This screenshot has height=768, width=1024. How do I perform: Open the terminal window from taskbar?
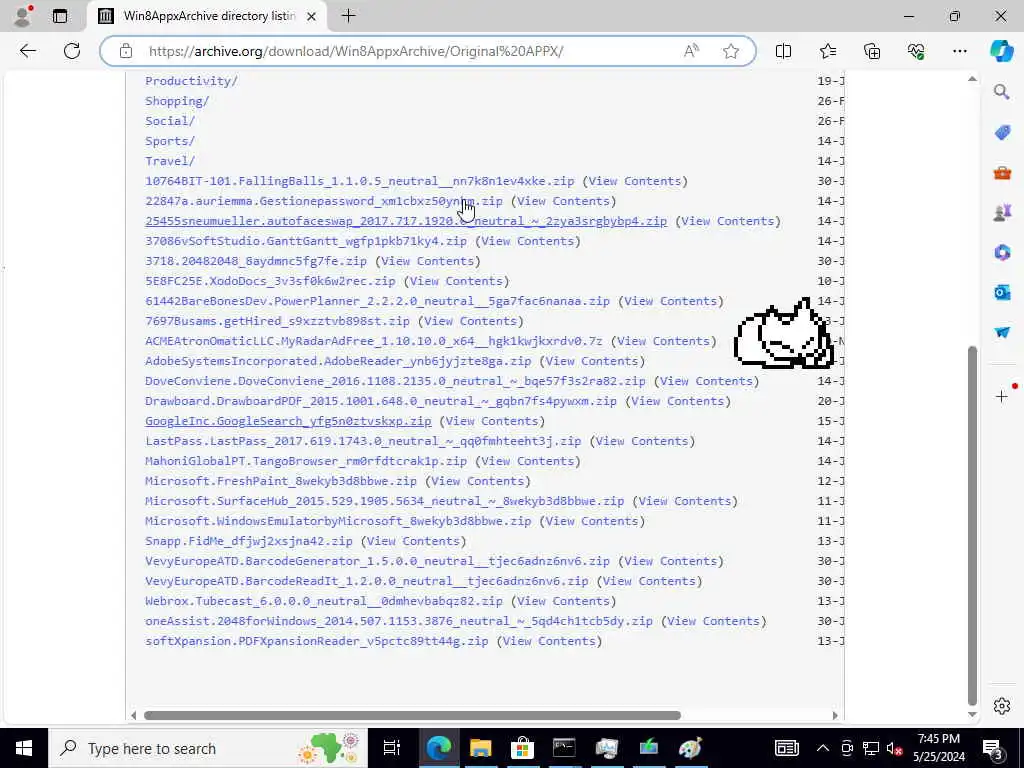564,748
